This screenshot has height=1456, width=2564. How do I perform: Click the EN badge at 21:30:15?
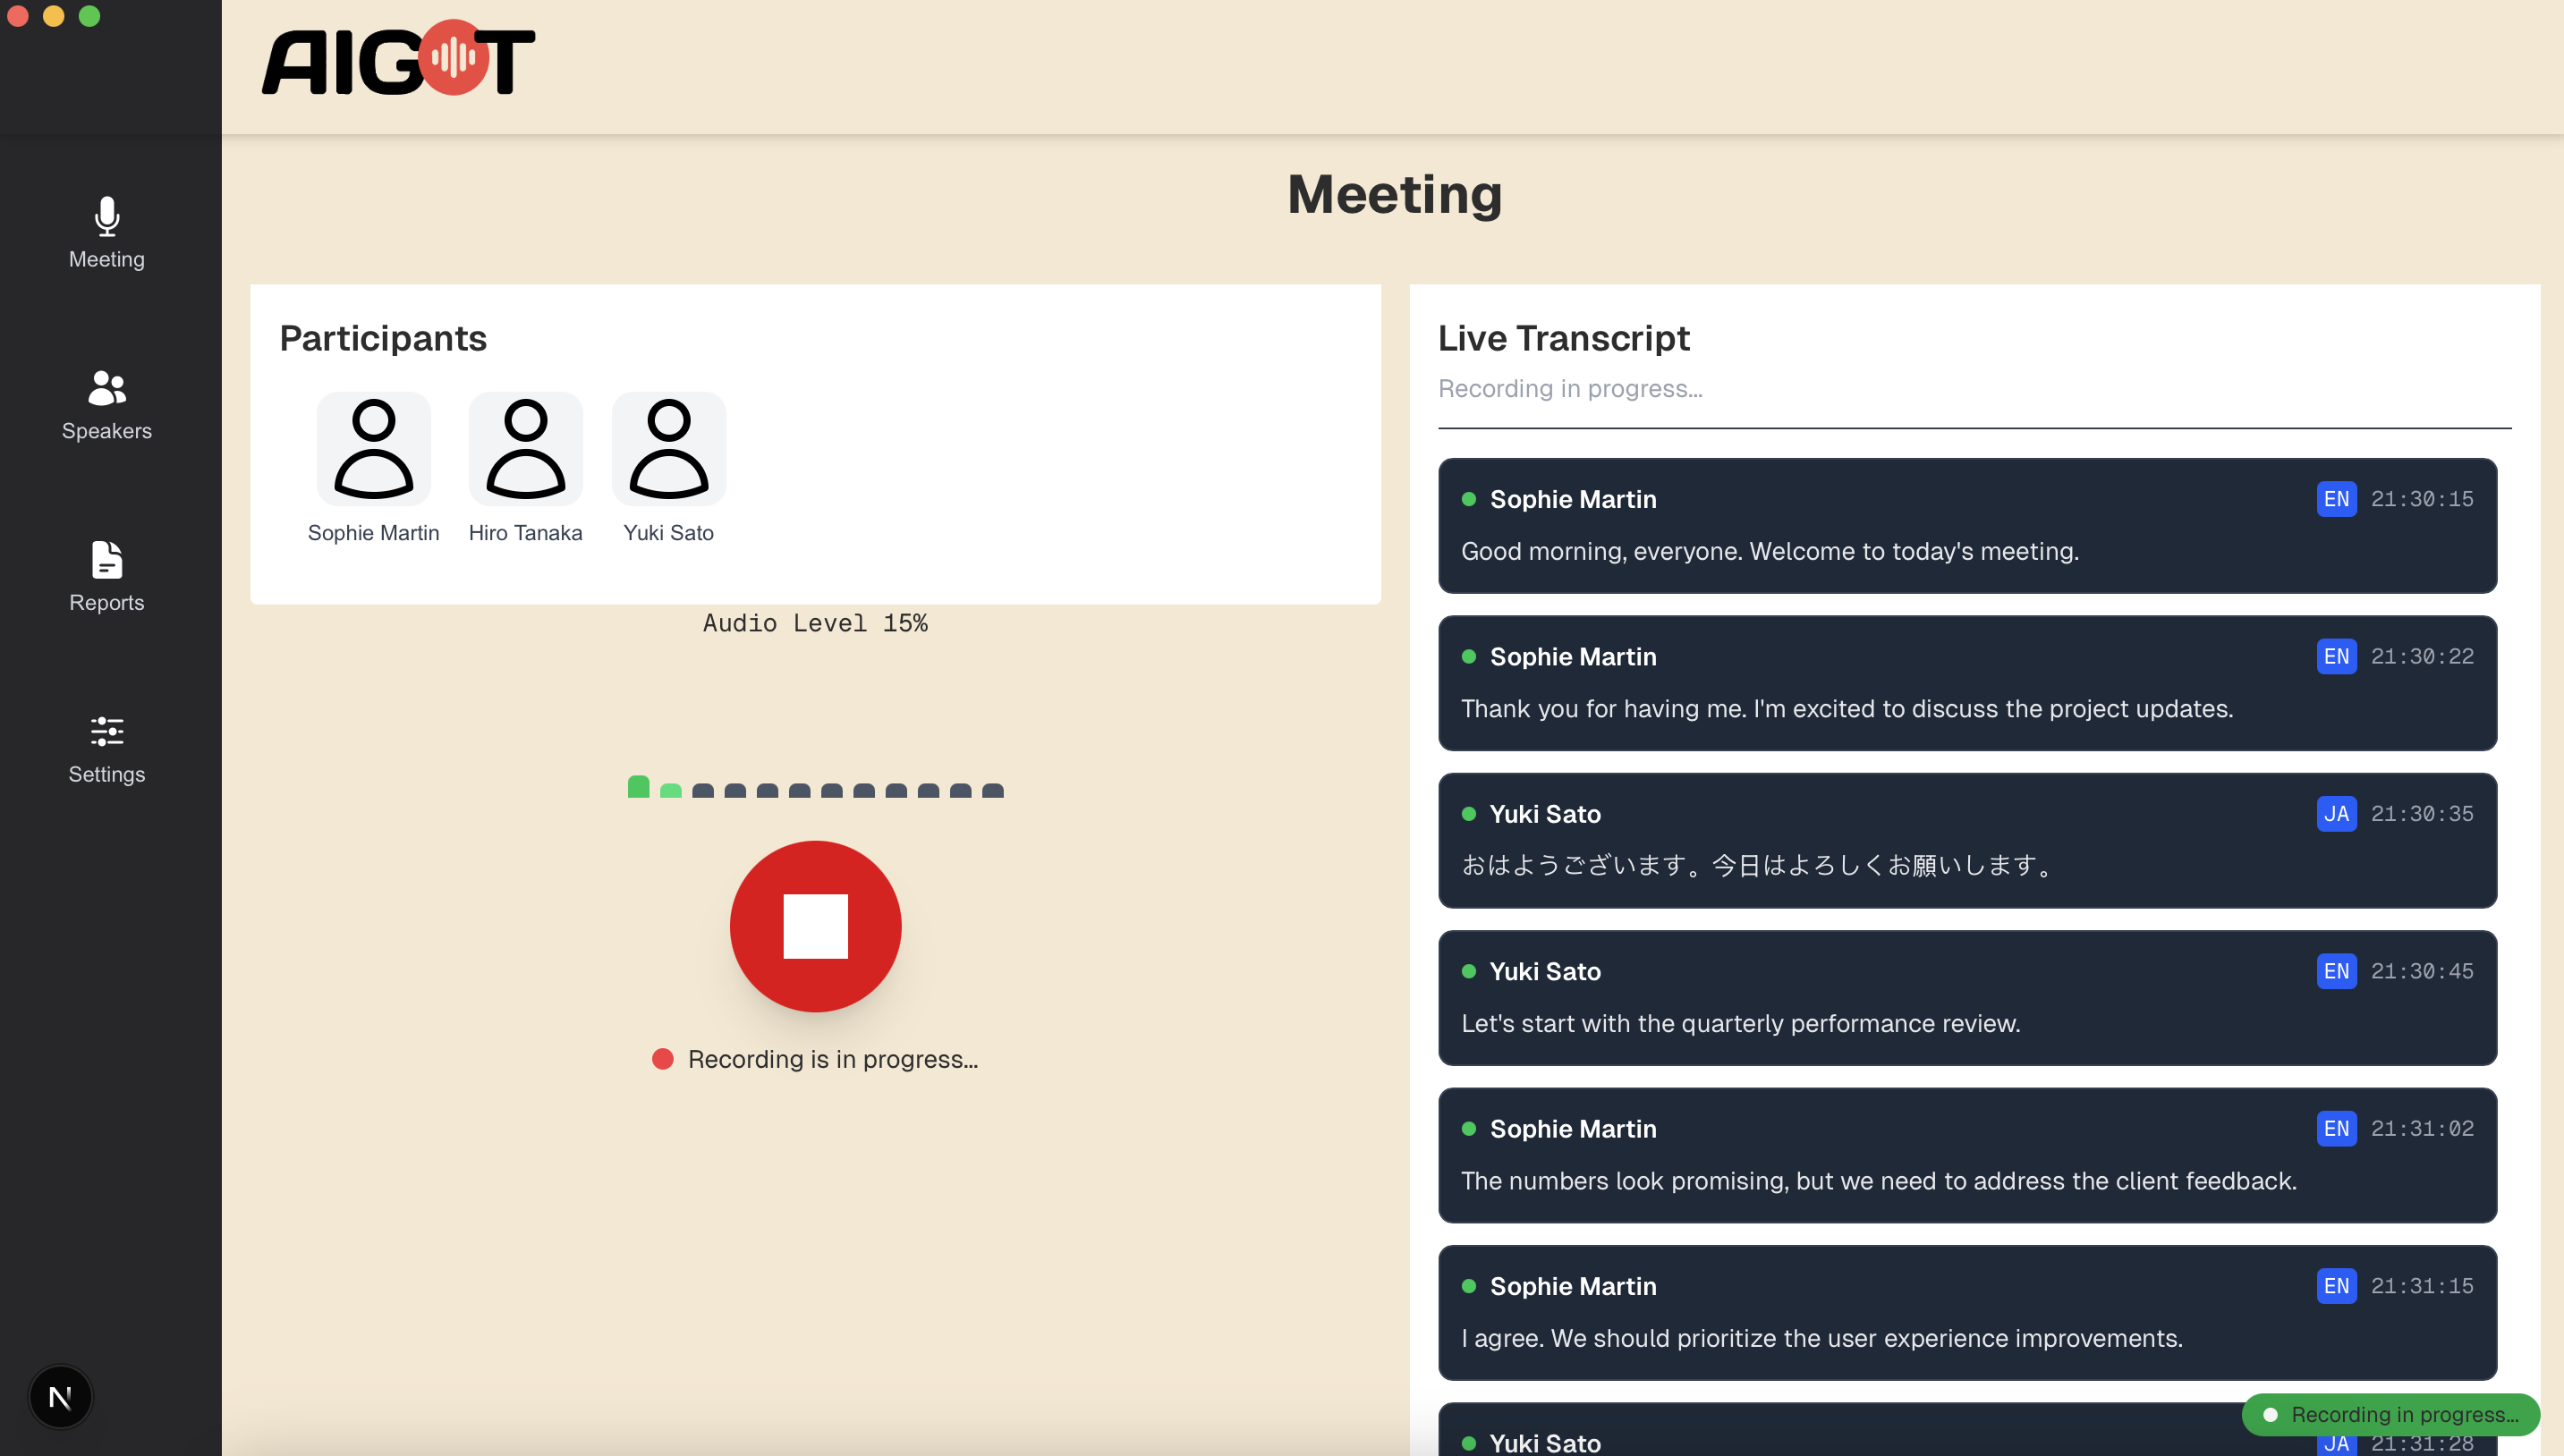[x=2336, y=499]
